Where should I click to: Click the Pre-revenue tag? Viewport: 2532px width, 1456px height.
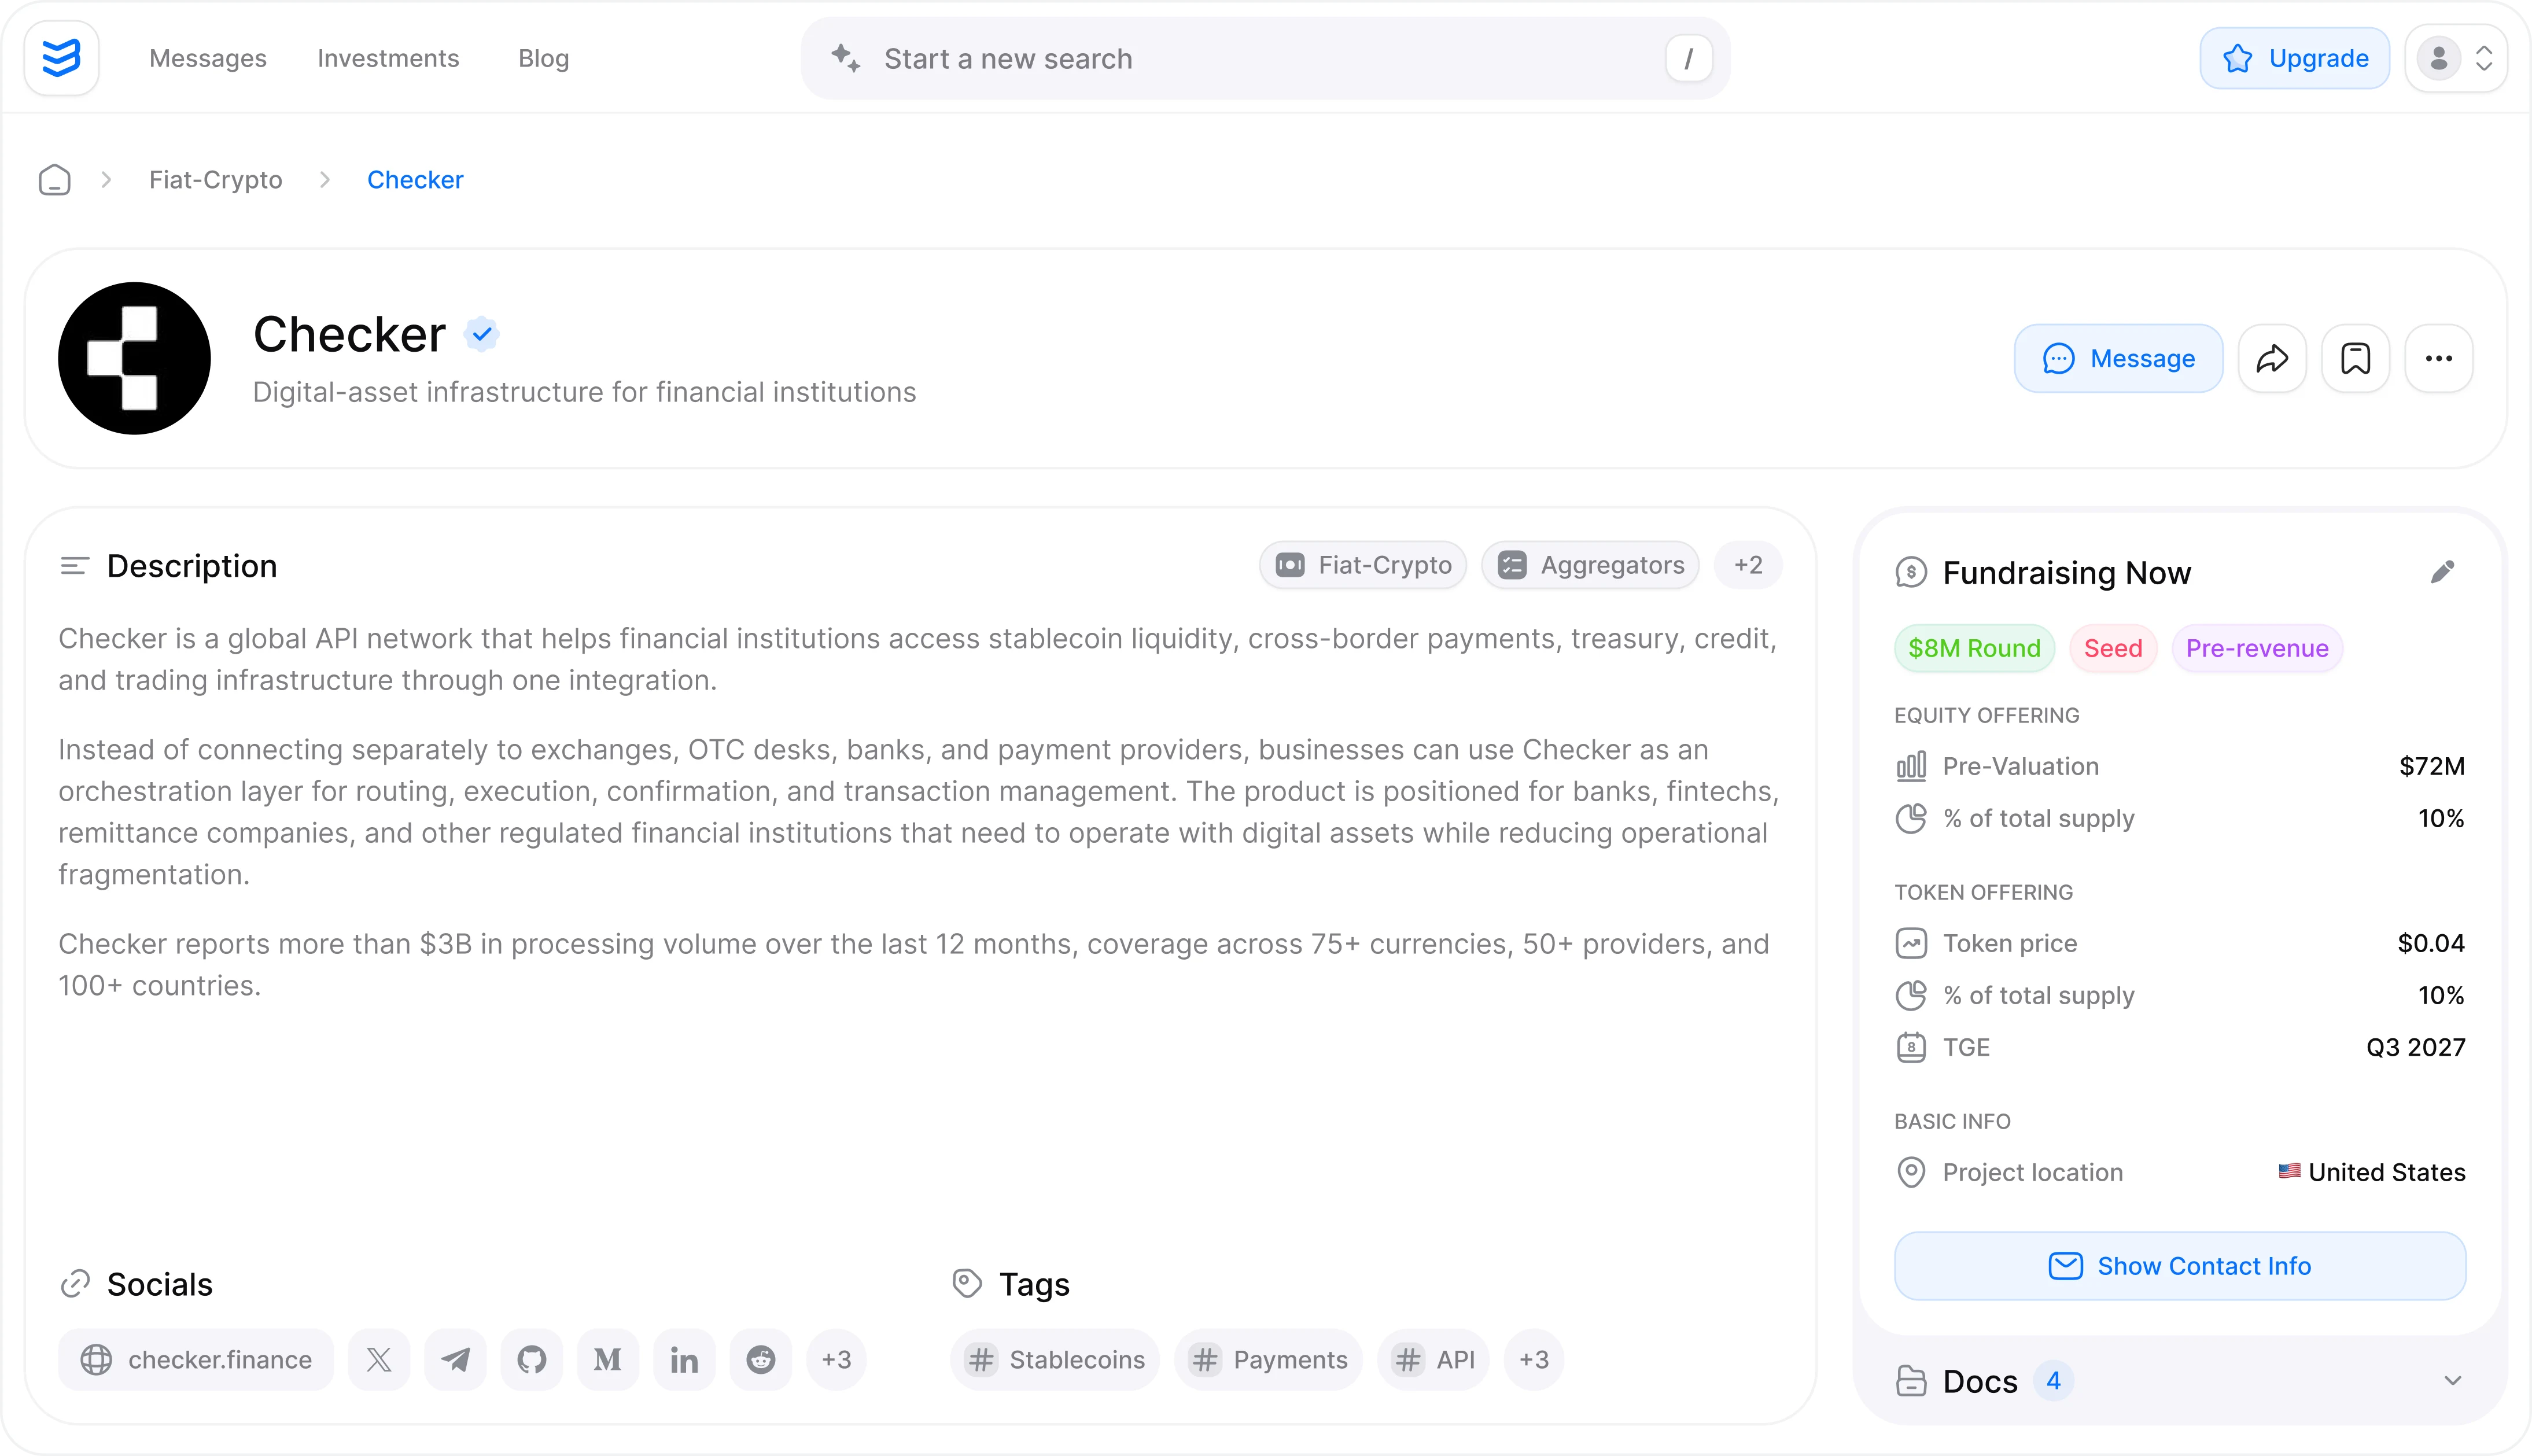point(2257,648)
